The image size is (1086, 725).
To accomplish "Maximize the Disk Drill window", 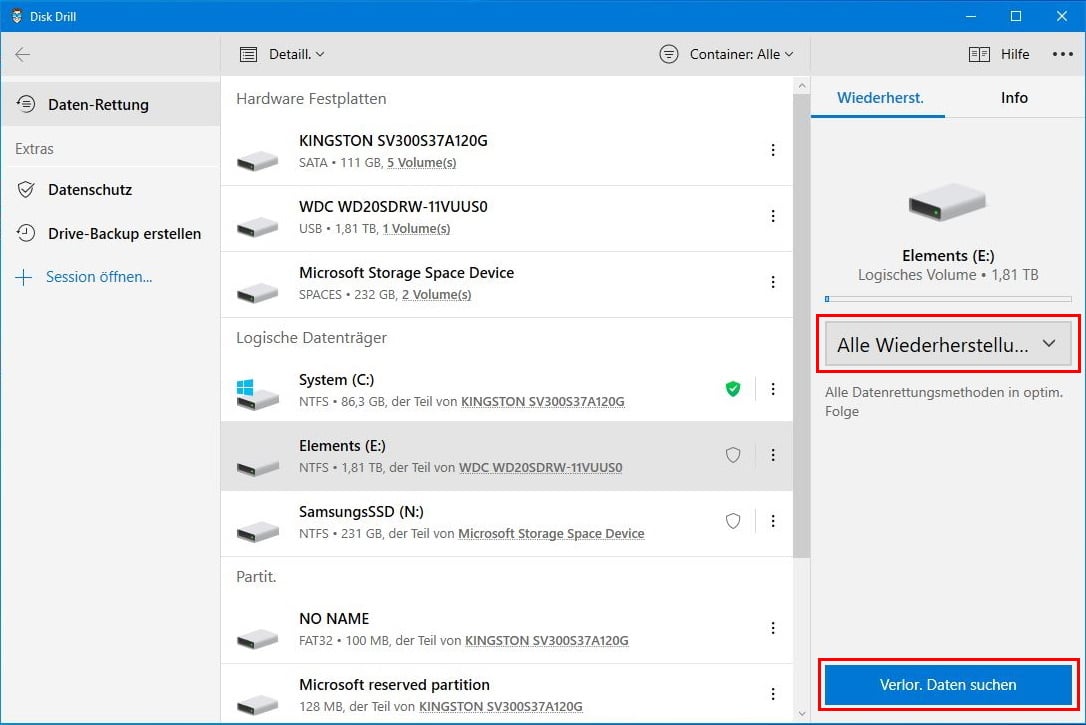I will (x=1015, y=16).
